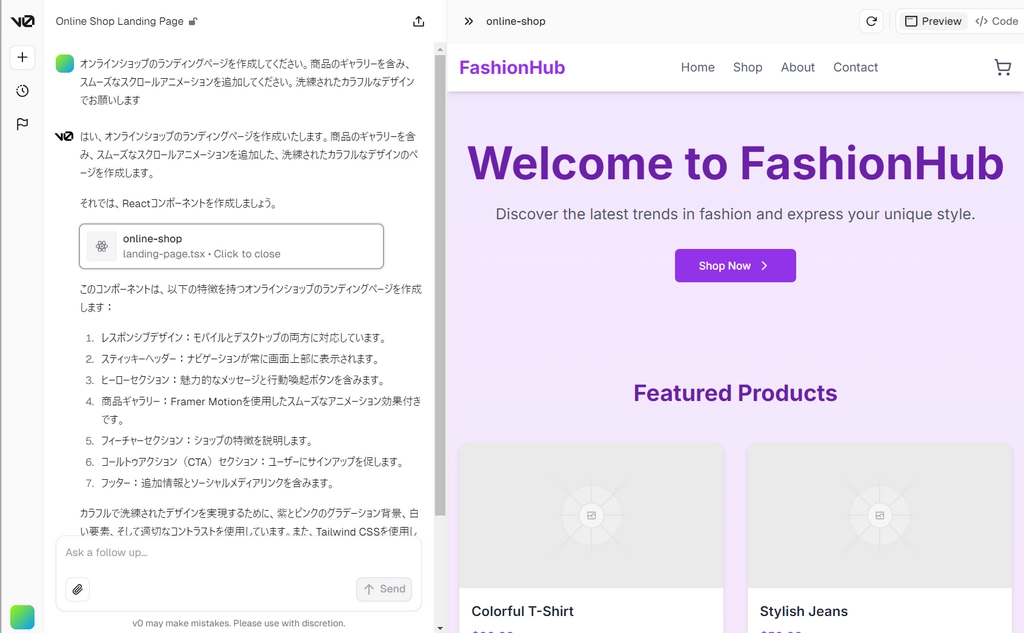Open the Contact nav link
This screenshot has height=633, width=1024.
pyautogui.click(x=856, y=67)
